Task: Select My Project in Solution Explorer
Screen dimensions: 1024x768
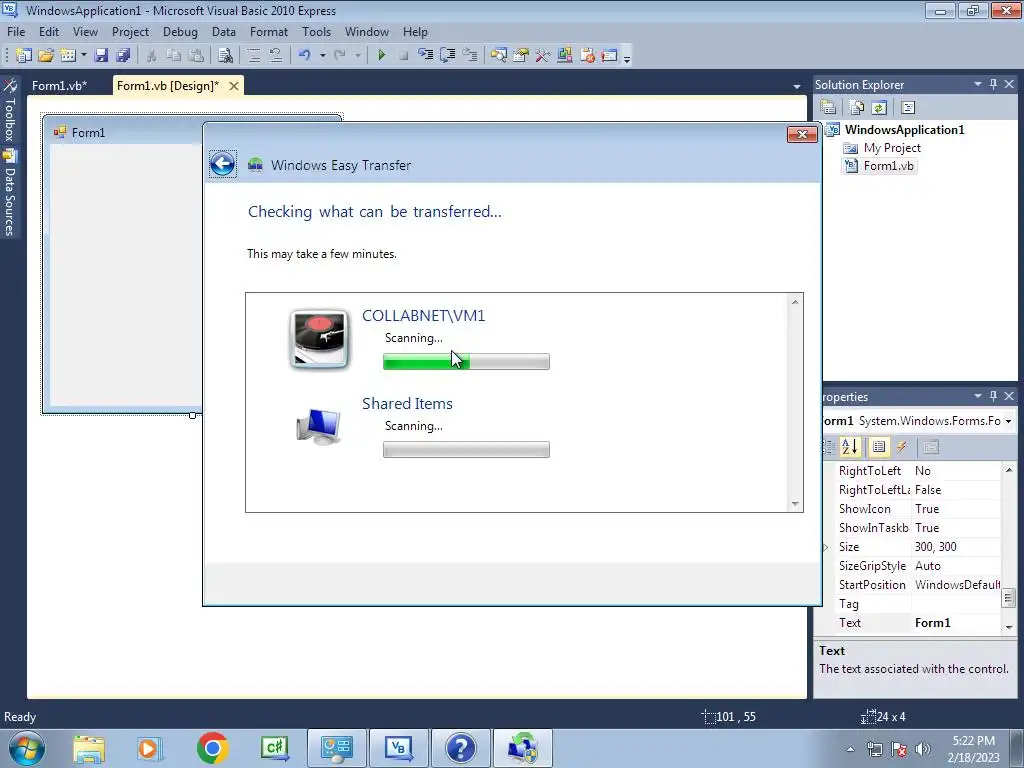Action: click(892, 148)
